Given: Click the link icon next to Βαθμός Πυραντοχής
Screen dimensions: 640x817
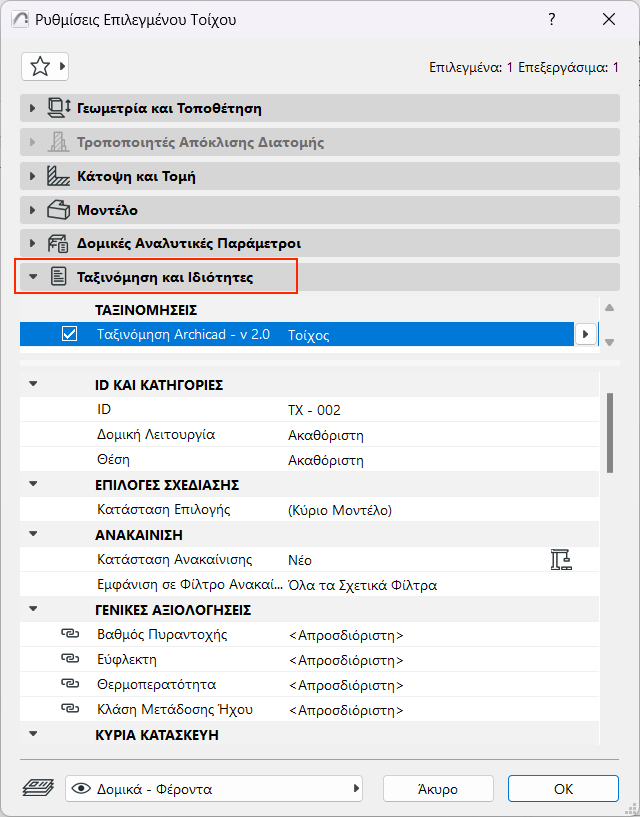Looking at the screenshot, I should (x=69, y=635).
